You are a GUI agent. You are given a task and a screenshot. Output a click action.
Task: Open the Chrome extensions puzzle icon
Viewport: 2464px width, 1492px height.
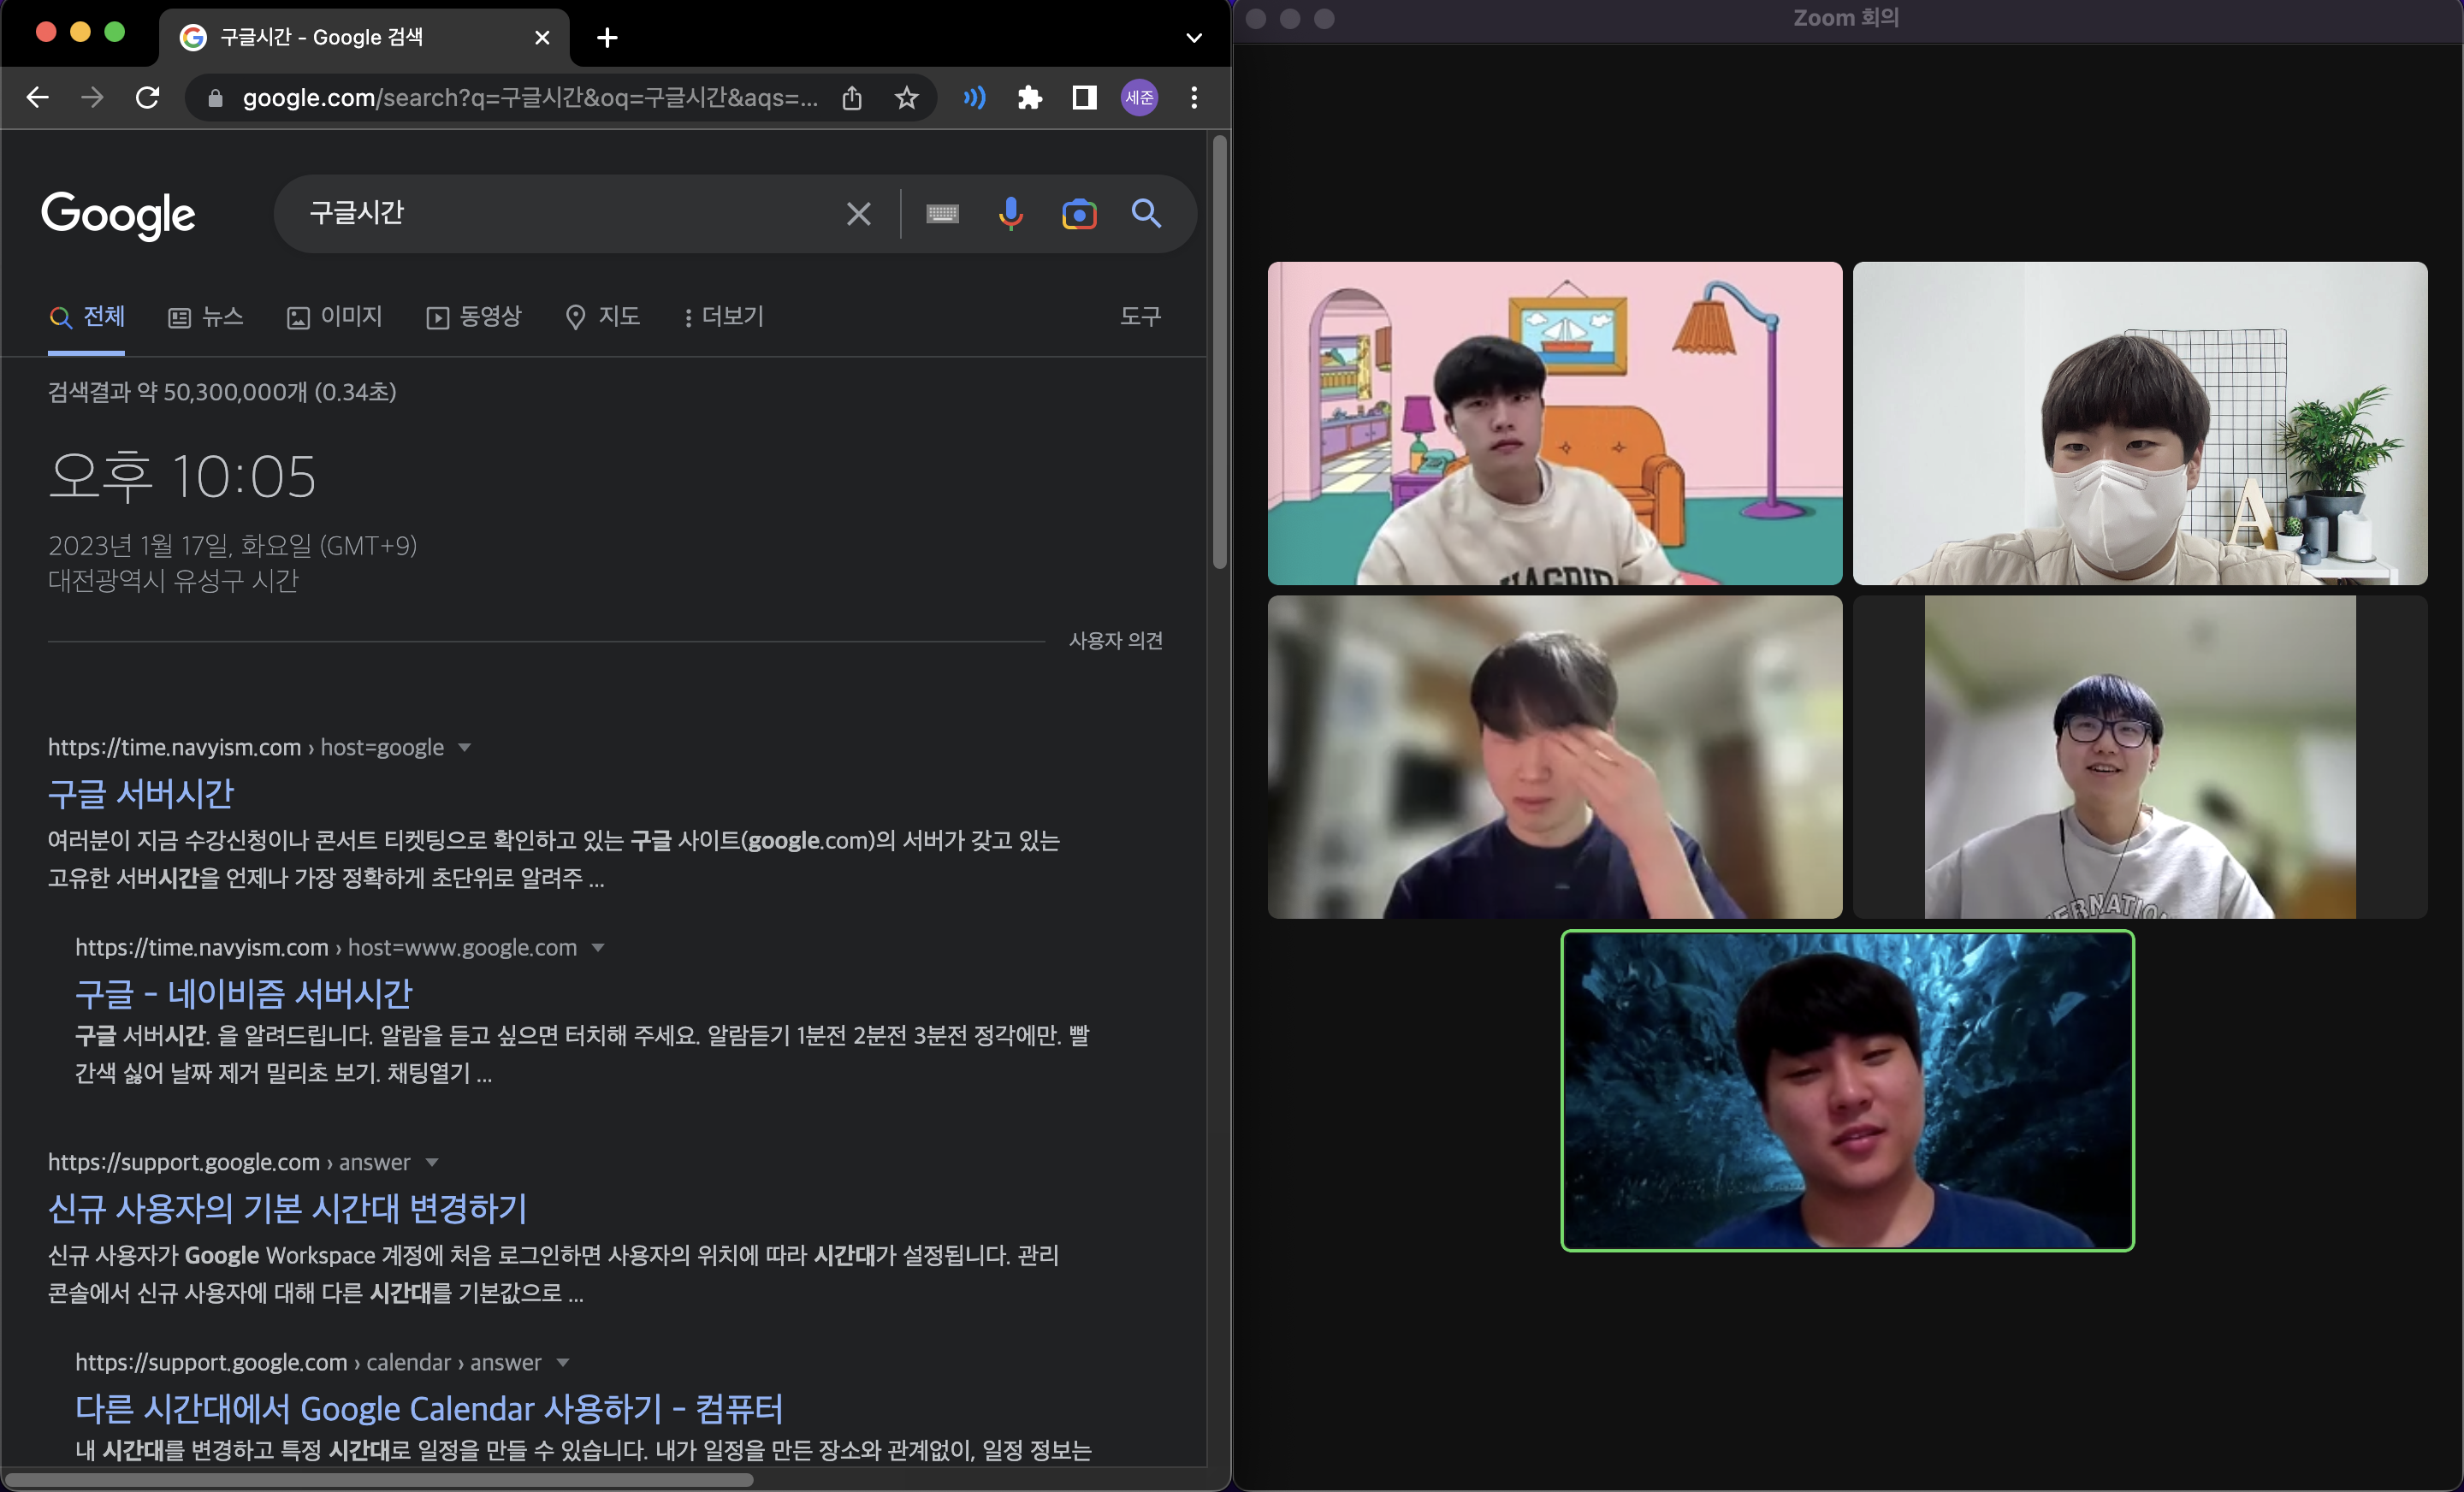point(1029,98)
